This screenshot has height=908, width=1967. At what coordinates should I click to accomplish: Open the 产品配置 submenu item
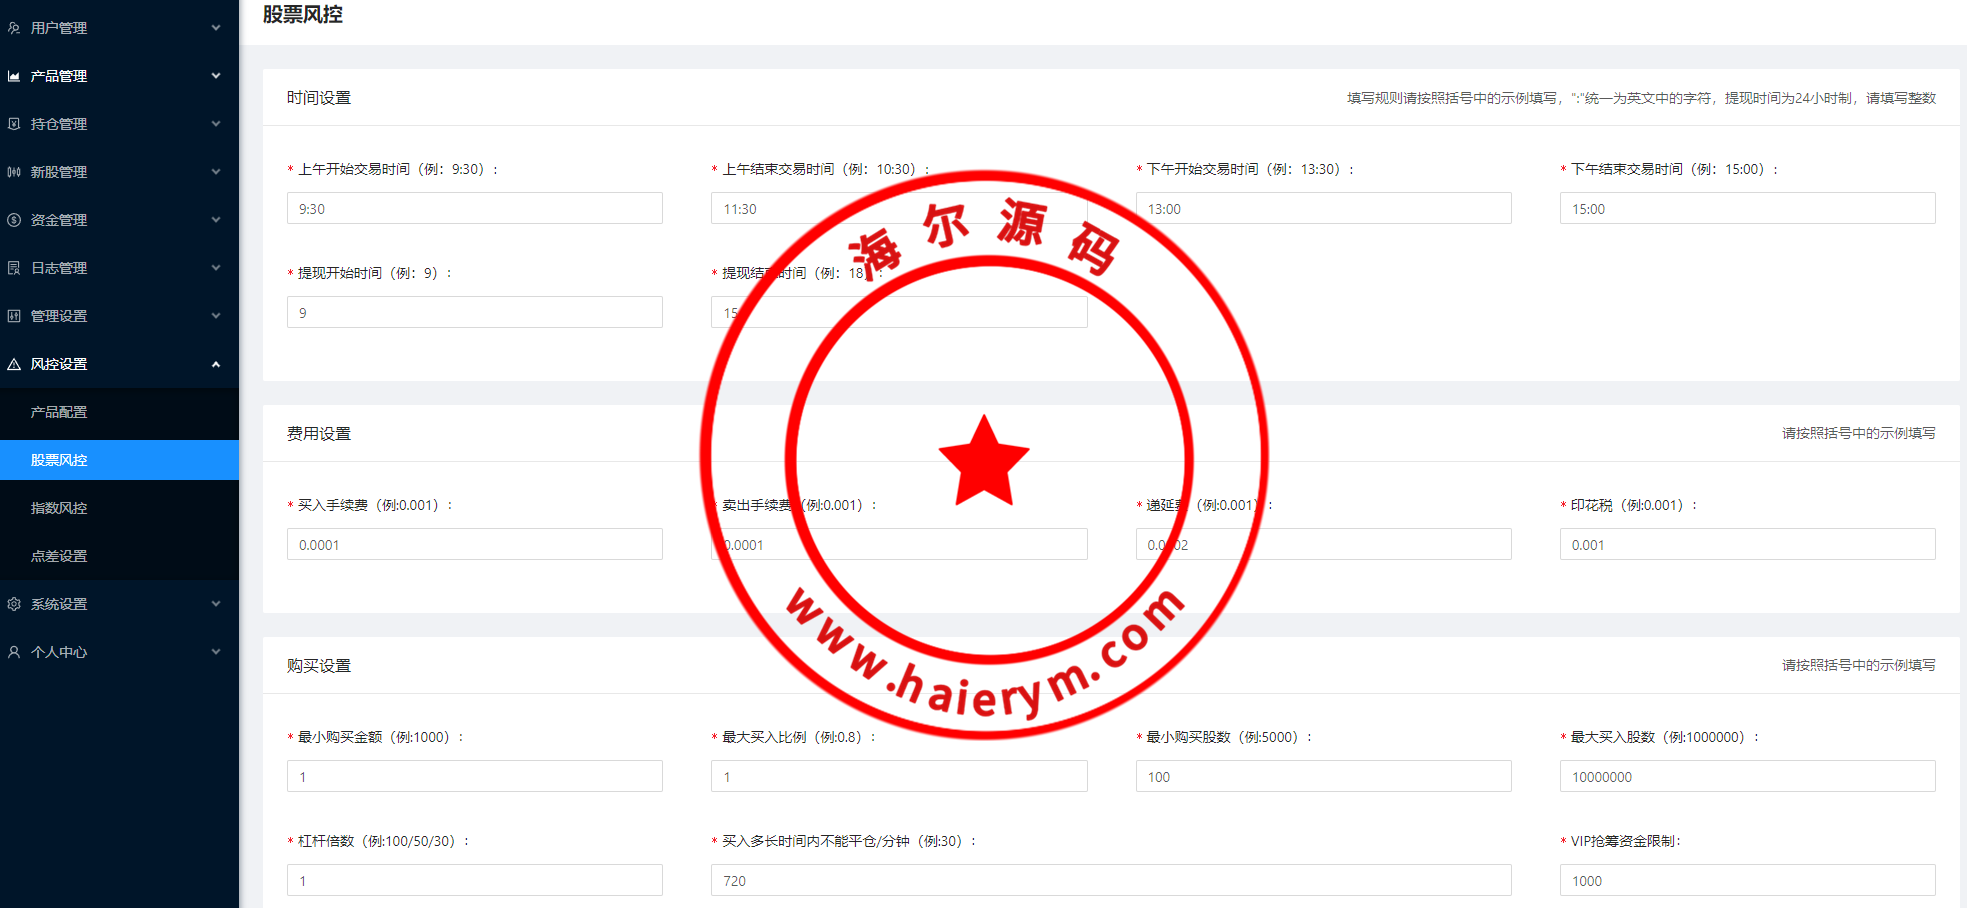pos(59,412)
